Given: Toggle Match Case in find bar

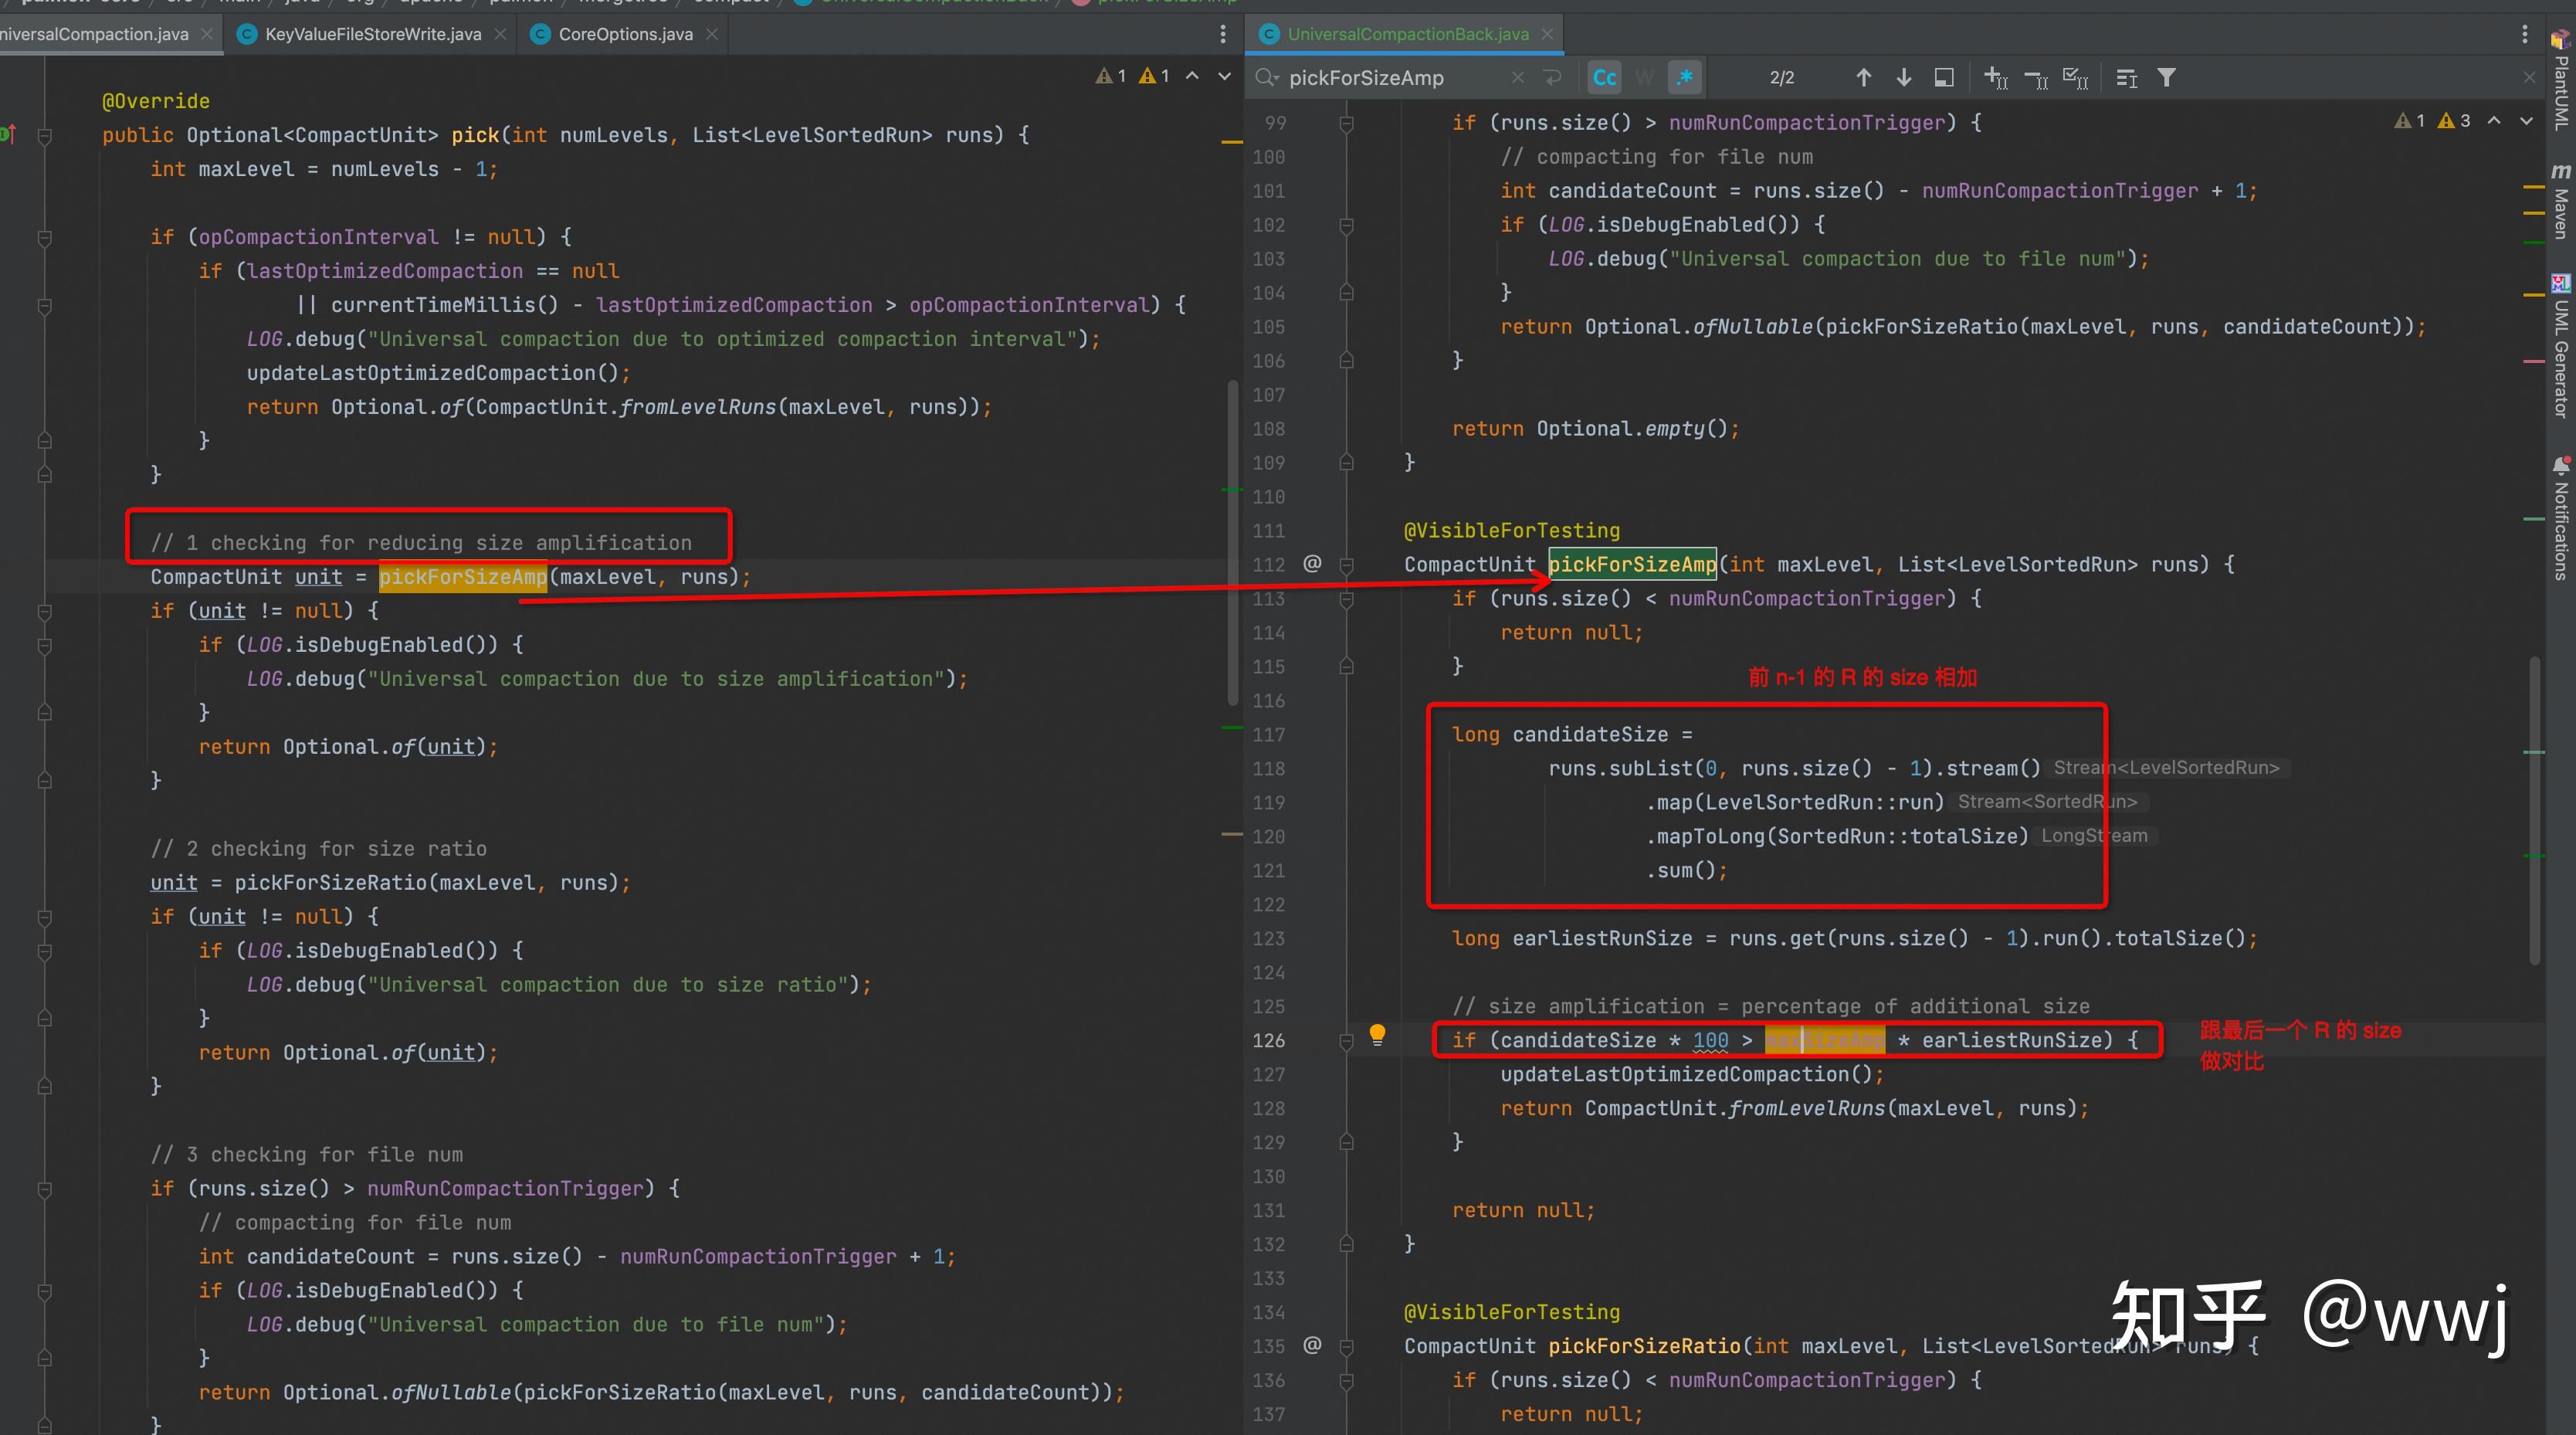Looking at the screenshot, I should click(x=1604, y=78).
